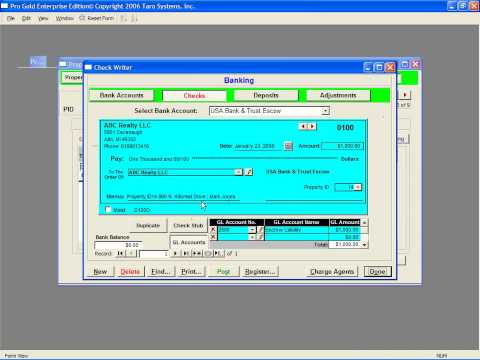Click the Check Stub button
480x360 pixels.
click(188, 226)
